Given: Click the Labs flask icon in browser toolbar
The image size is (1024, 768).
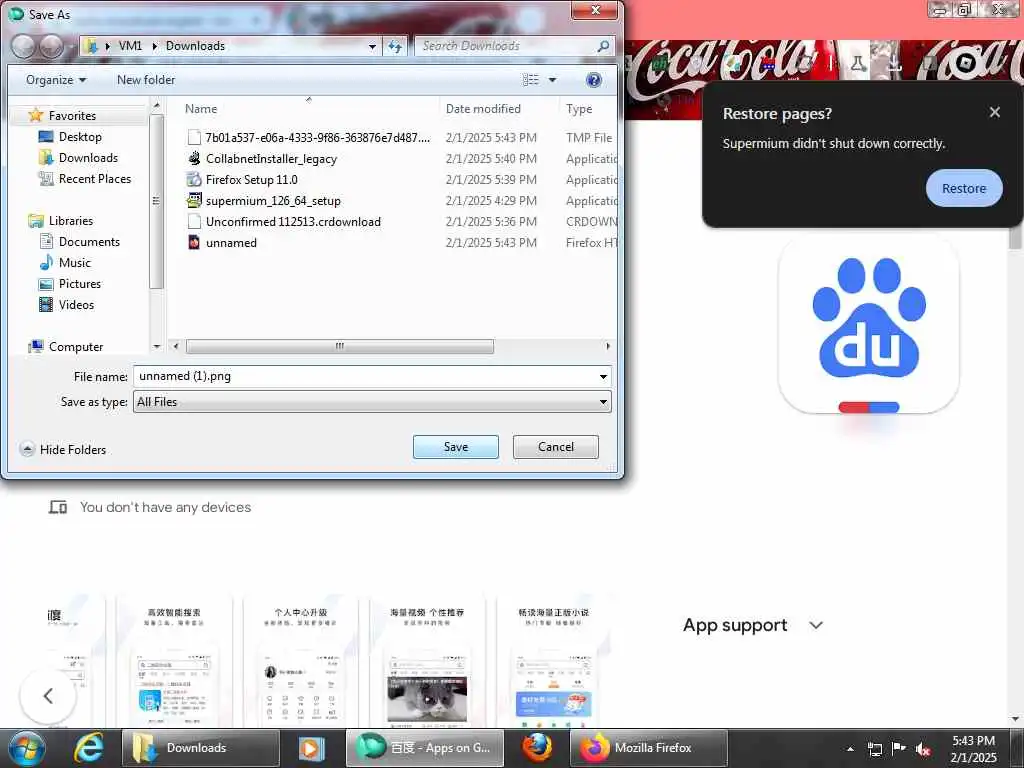Looking at the screenshot, I should (857, 63).
